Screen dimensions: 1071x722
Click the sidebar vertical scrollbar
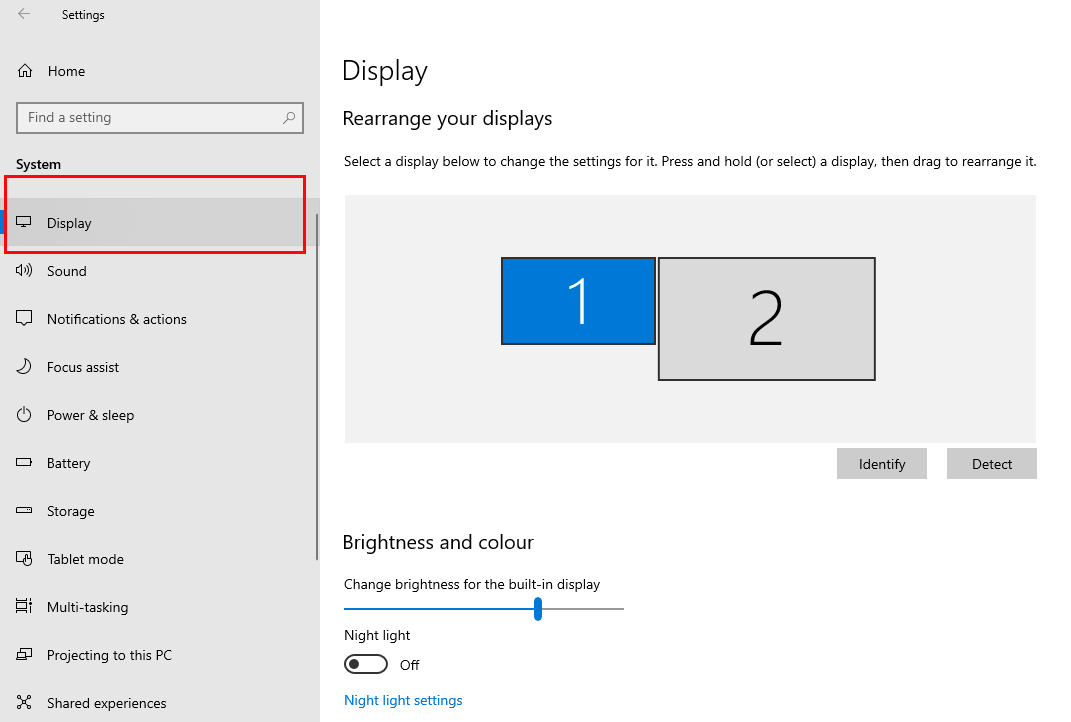click(317, 387)
